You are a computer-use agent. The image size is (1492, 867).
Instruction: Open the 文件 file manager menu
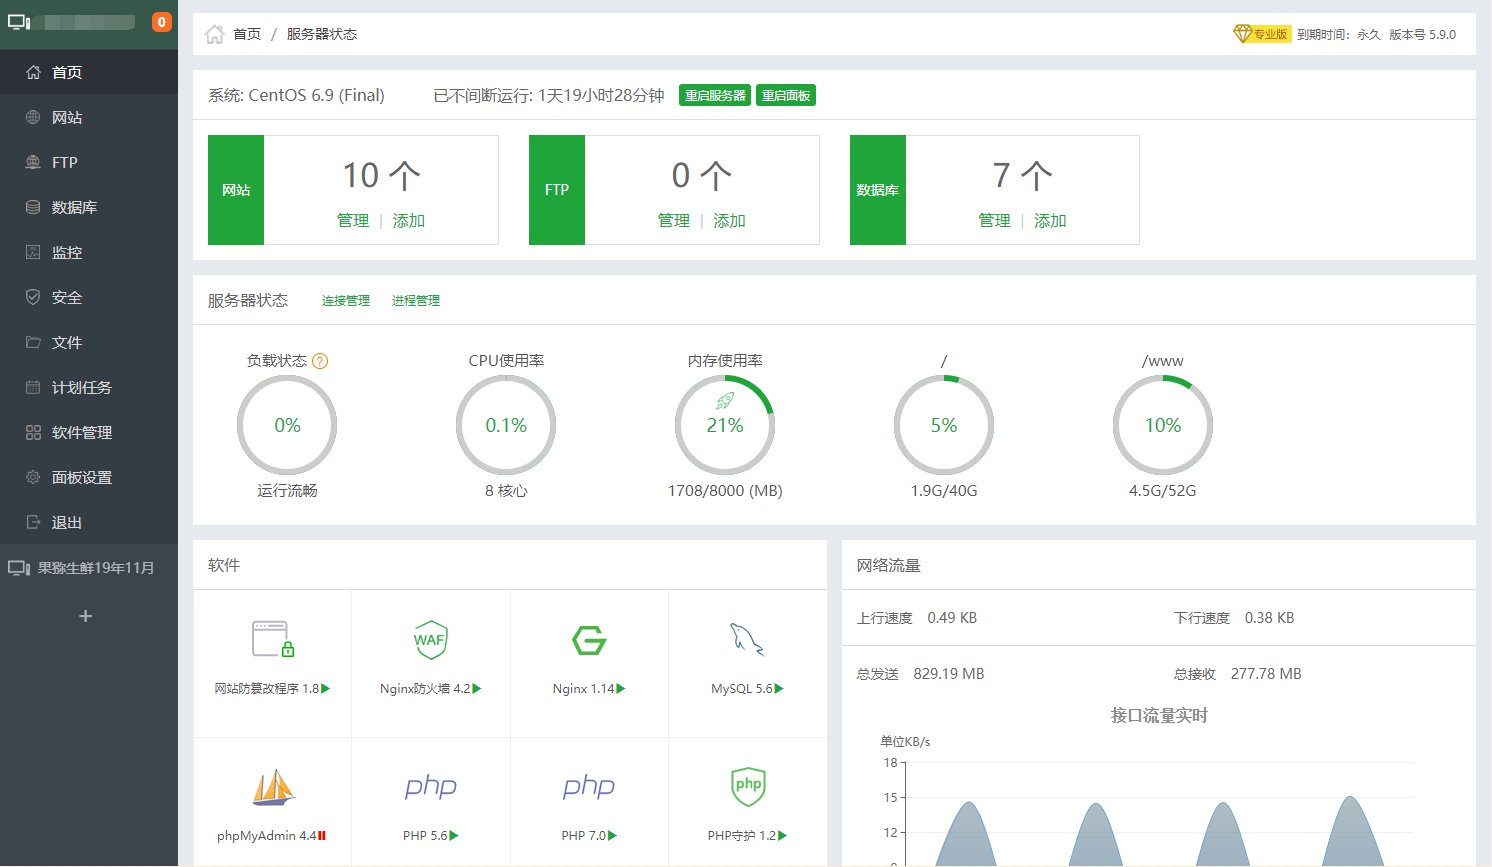coord(89,342)
